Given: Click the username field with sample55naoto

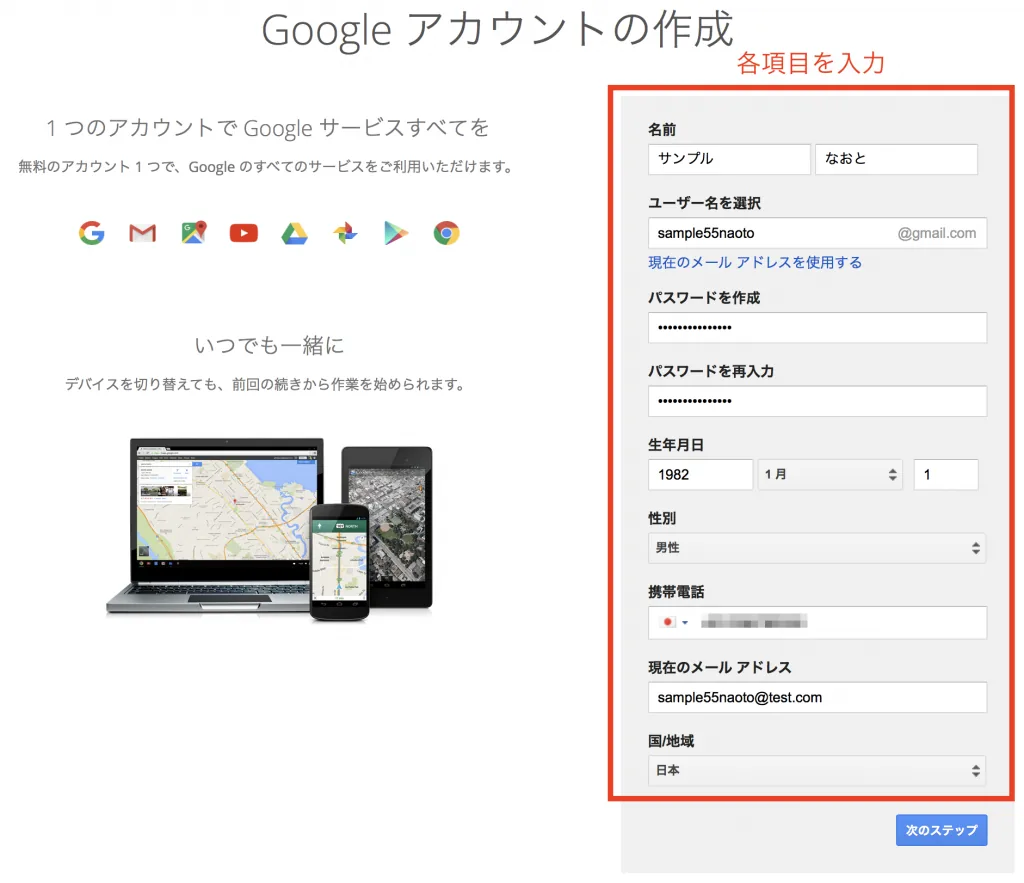Looking at the screenshot, I should pos(818,233).
